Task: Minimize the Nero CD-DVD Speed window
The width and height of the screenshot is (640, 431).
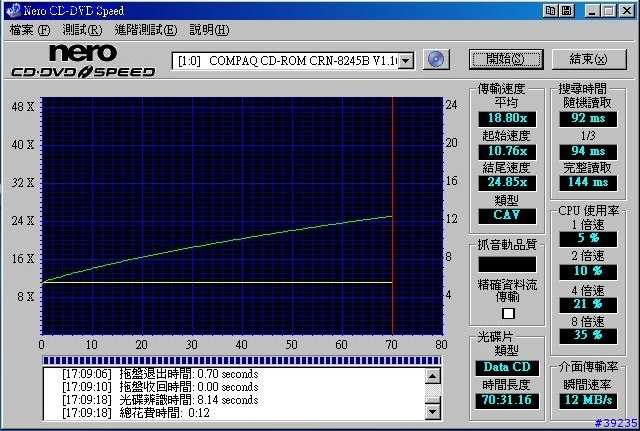Action: tap(592, 11)
